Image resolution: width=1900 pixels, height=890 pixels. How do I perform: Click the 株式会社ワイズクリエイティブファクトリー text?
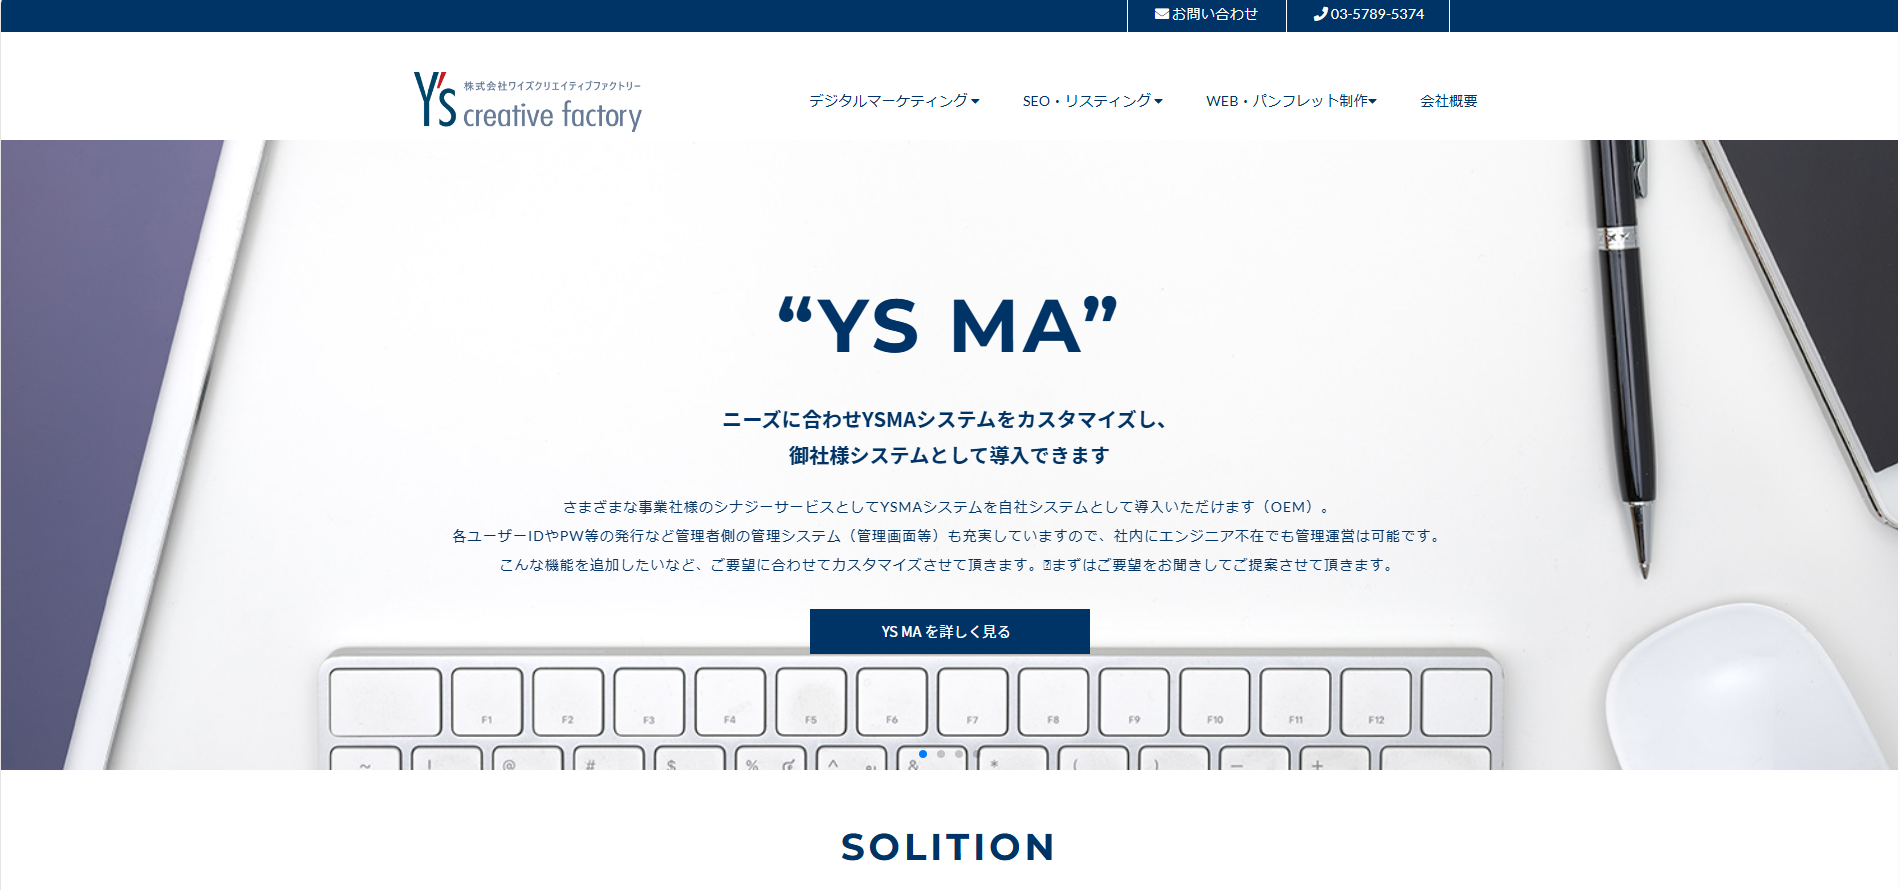(552, 86)
